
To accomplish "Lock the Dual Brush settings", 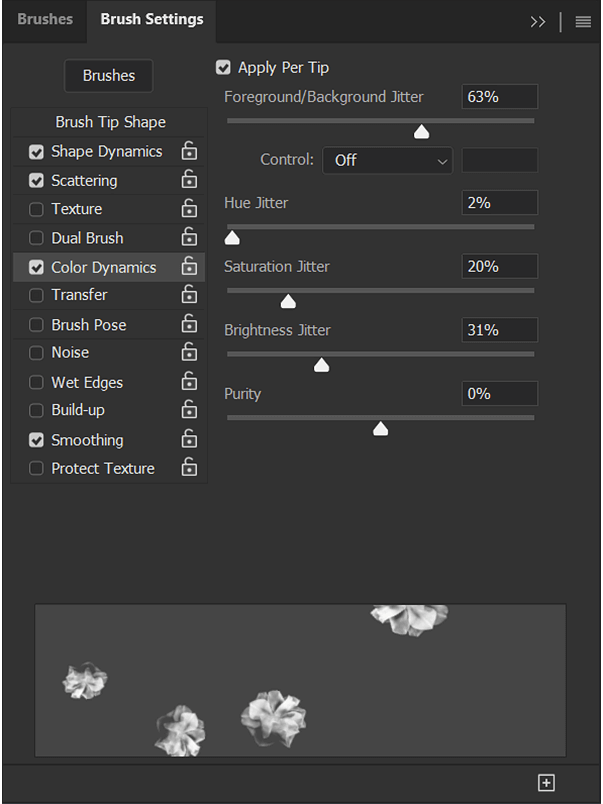I will tap(188, 238).
